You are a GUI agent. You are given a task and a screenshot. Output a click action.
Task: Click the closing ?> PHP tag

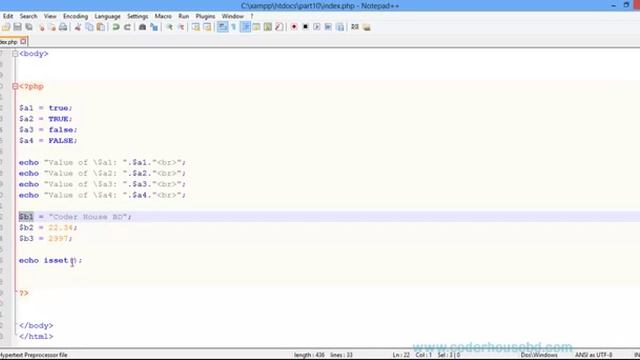click(x=24, y=293)
